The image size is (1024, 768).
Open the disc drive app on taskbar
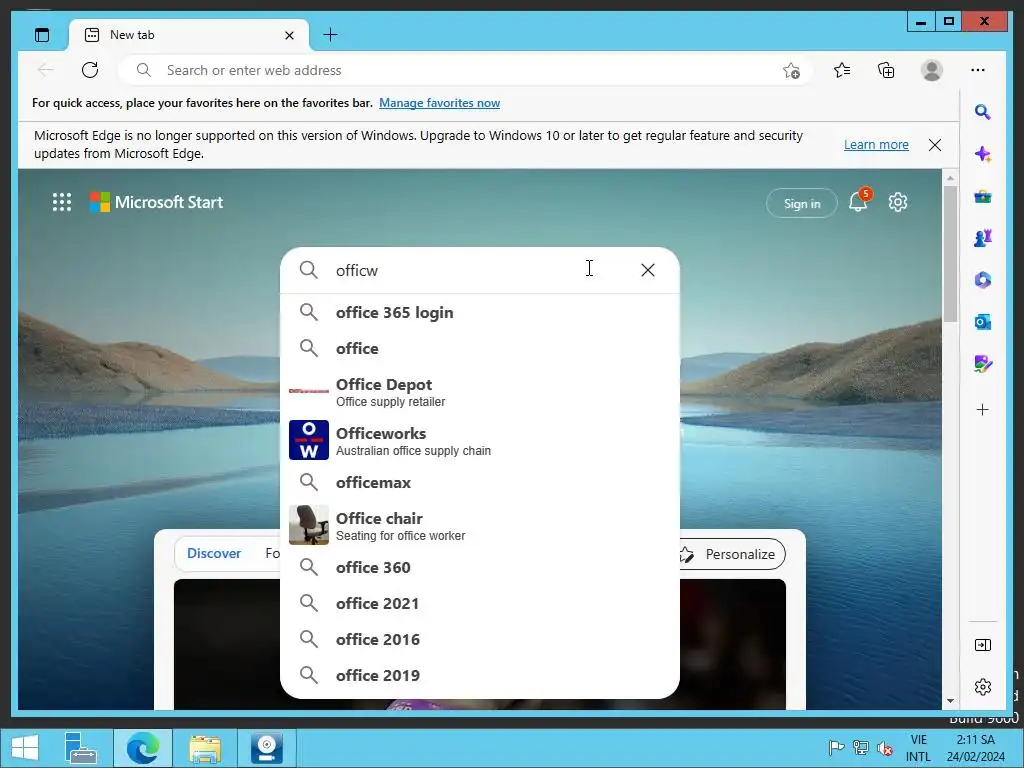(x=267, y=748)
